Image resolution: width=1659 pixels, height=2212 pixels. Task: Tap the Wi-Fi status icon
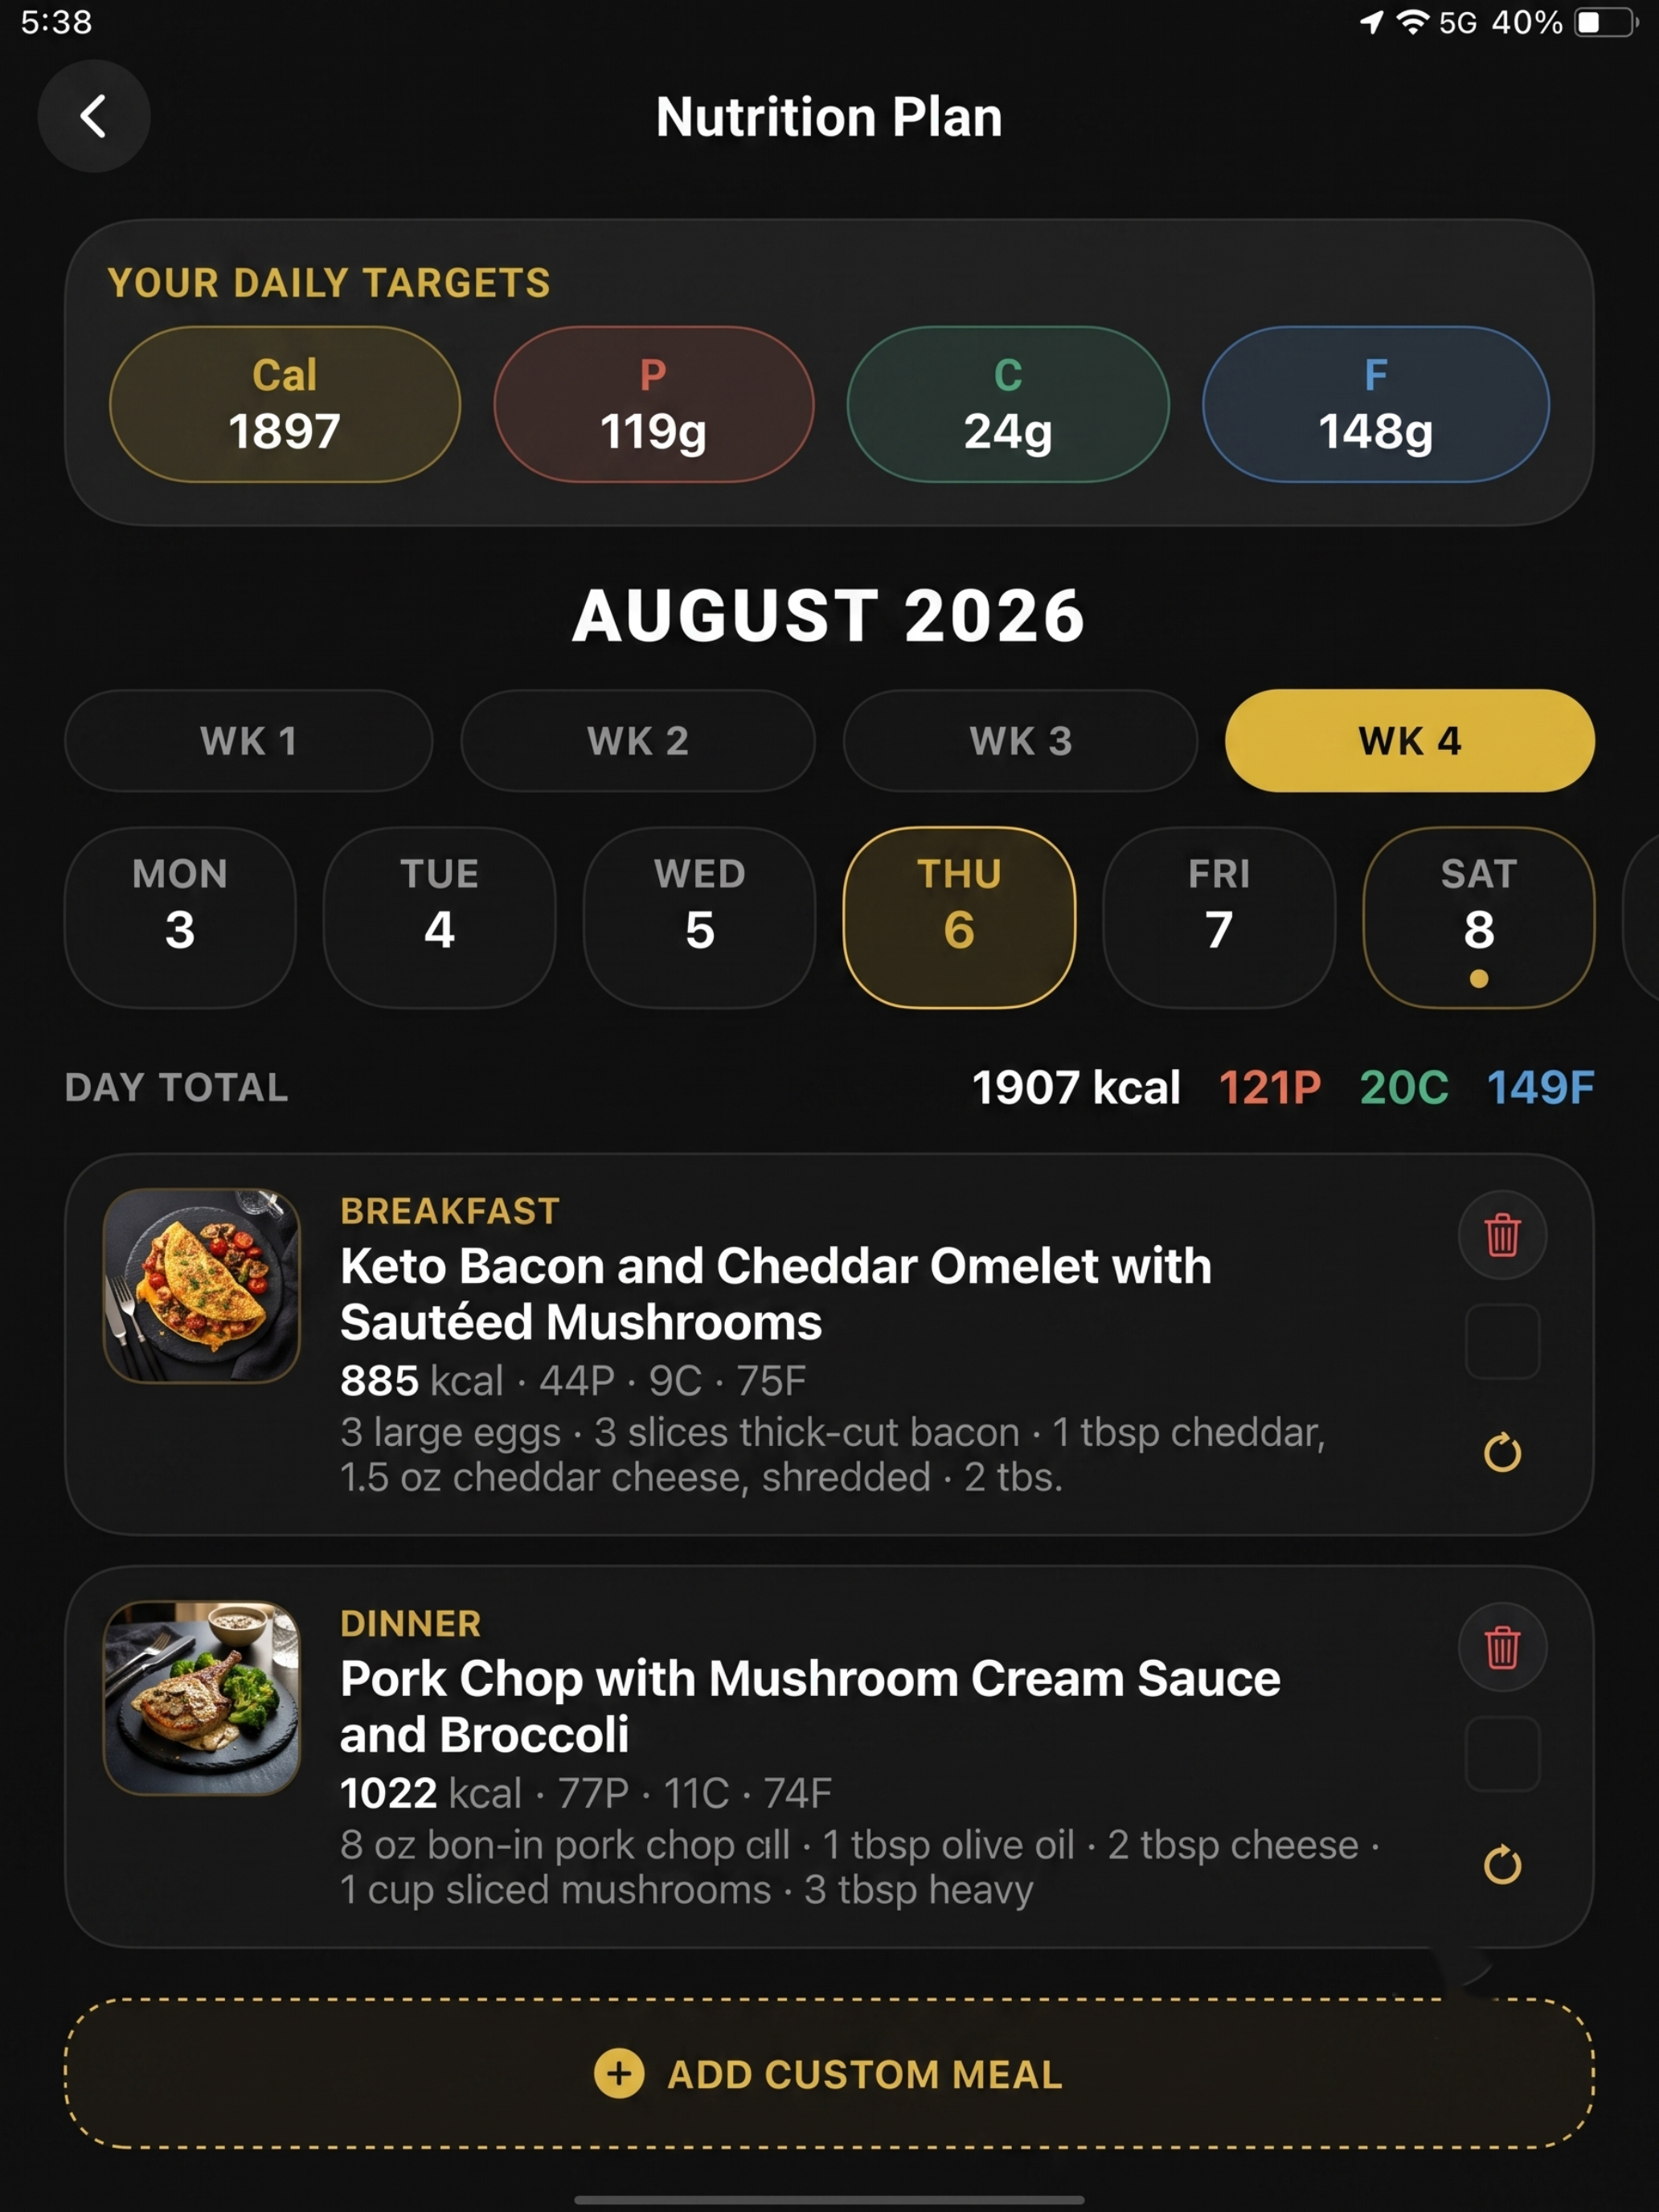(1412, 22)
